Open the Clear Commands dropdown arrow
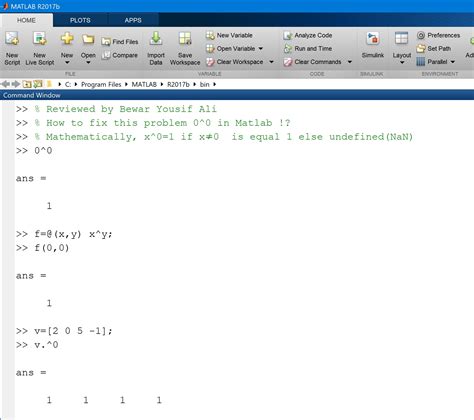Screen dimensions: 474x420 click(350, 62)
